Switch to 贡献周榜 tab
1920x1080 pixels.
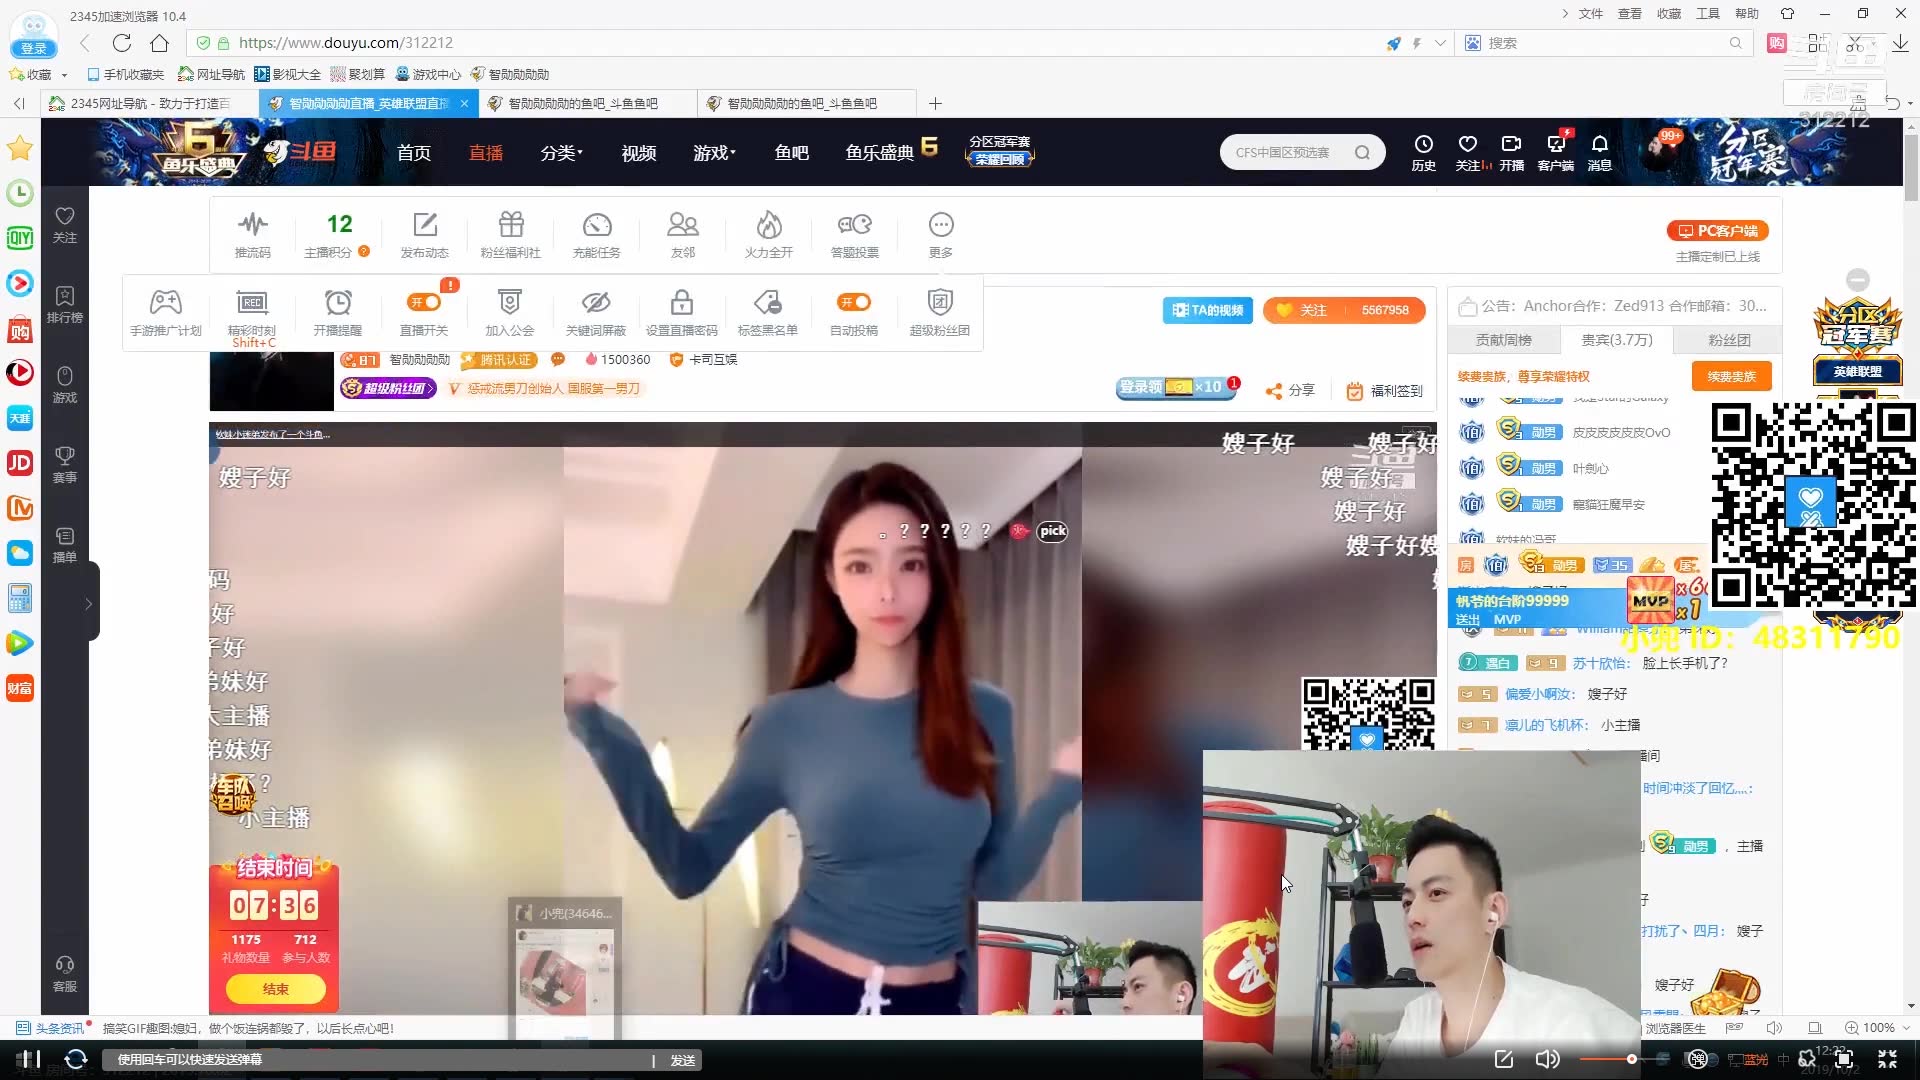tap(1504, 340)
